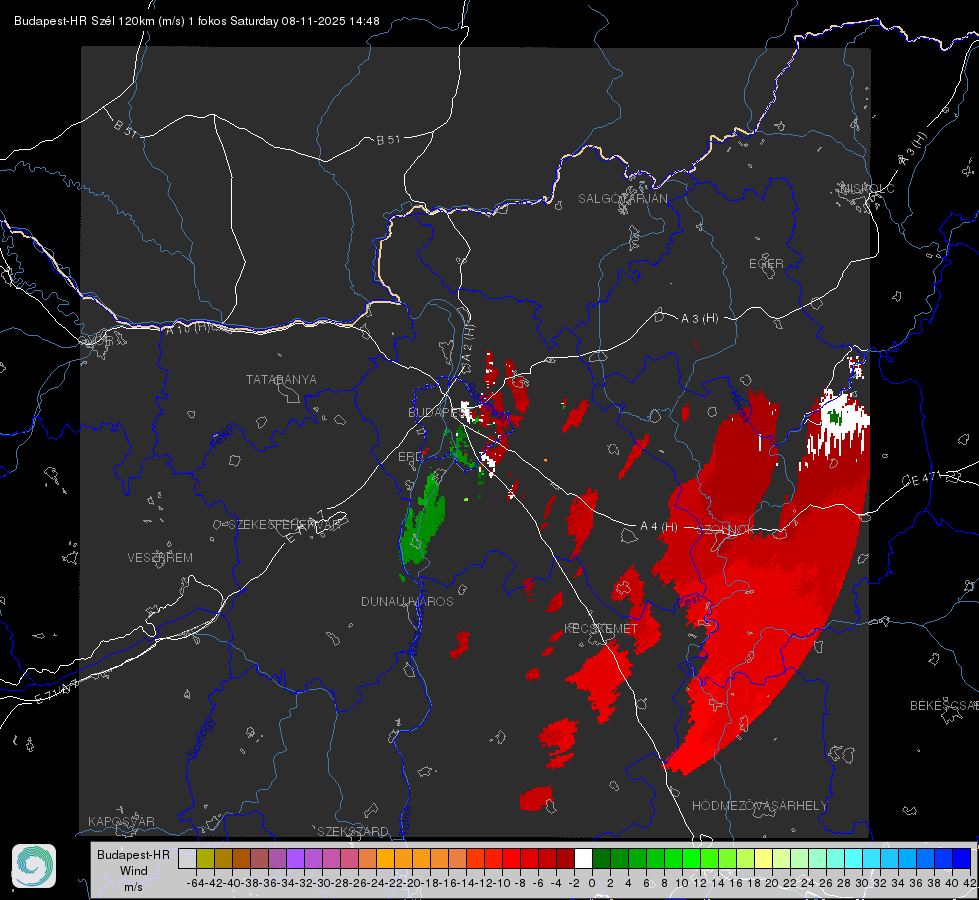Click the radar title with date 08-11-2025 14:48
979x900 pixels.
(x=197, y=21)
